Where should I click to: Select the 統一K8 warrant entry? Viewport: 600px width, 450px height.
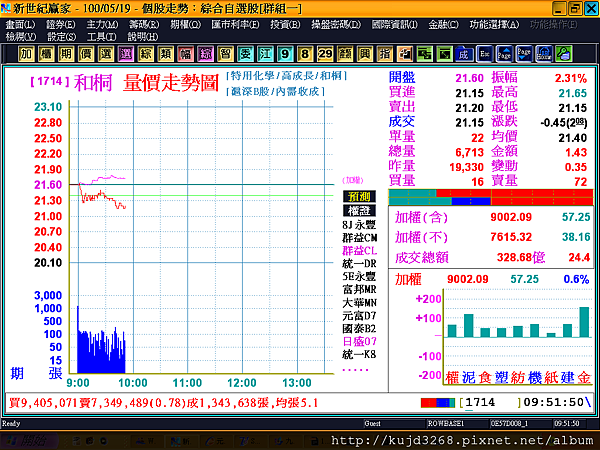pyautogui.click(x=359, y=355)
